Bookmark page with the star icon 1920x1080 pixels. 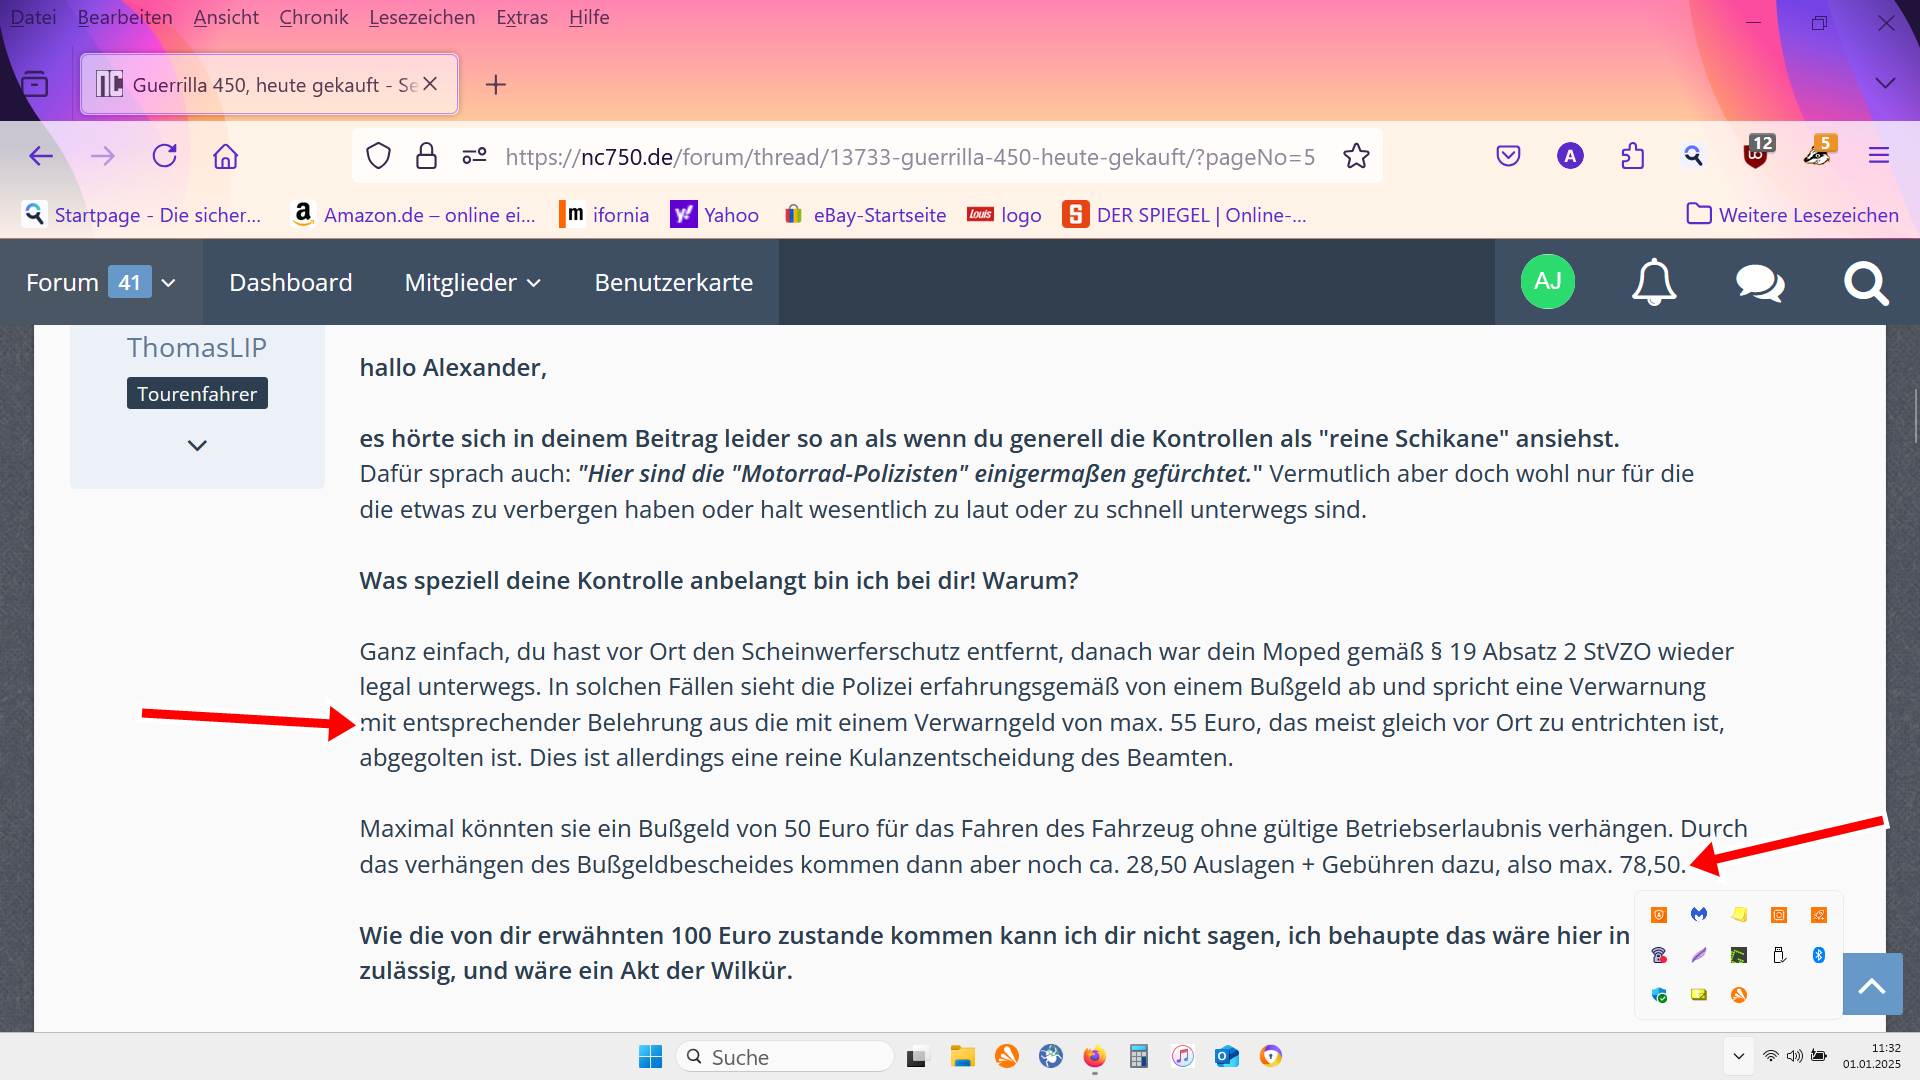pos(1356,156)
